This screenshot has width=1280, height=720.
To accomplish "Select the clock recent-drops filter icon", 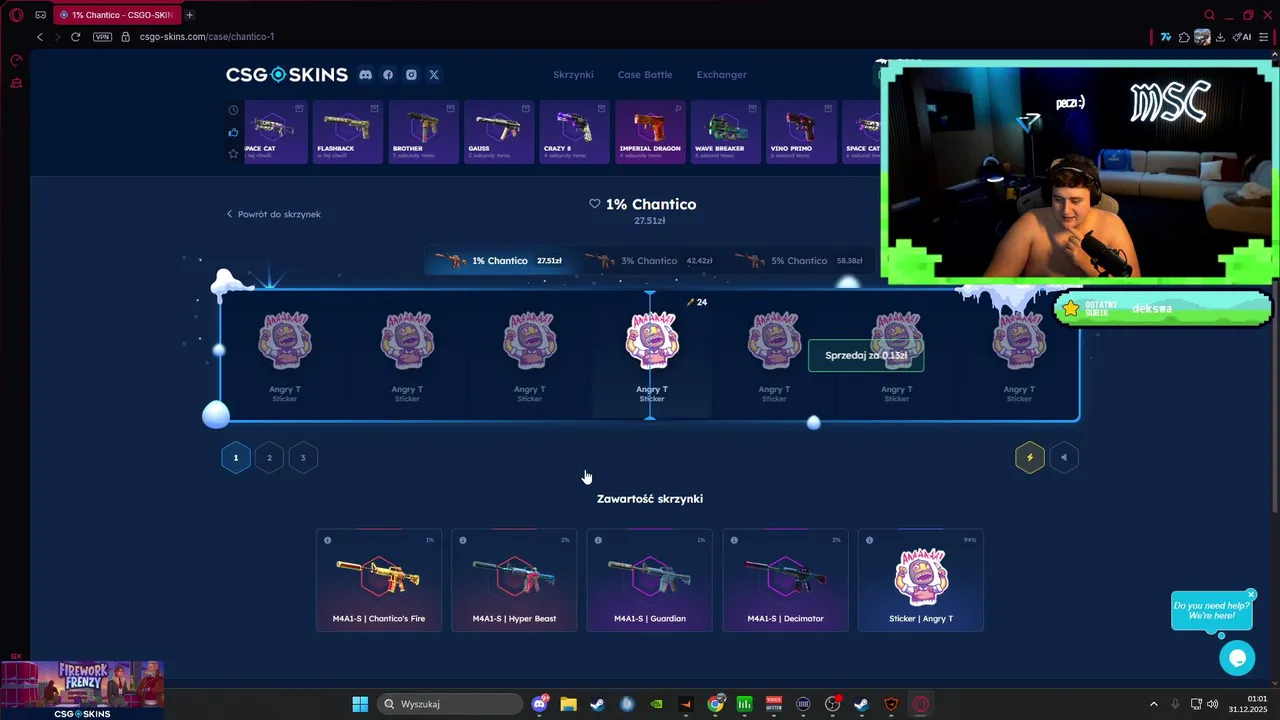I will 233,110.
